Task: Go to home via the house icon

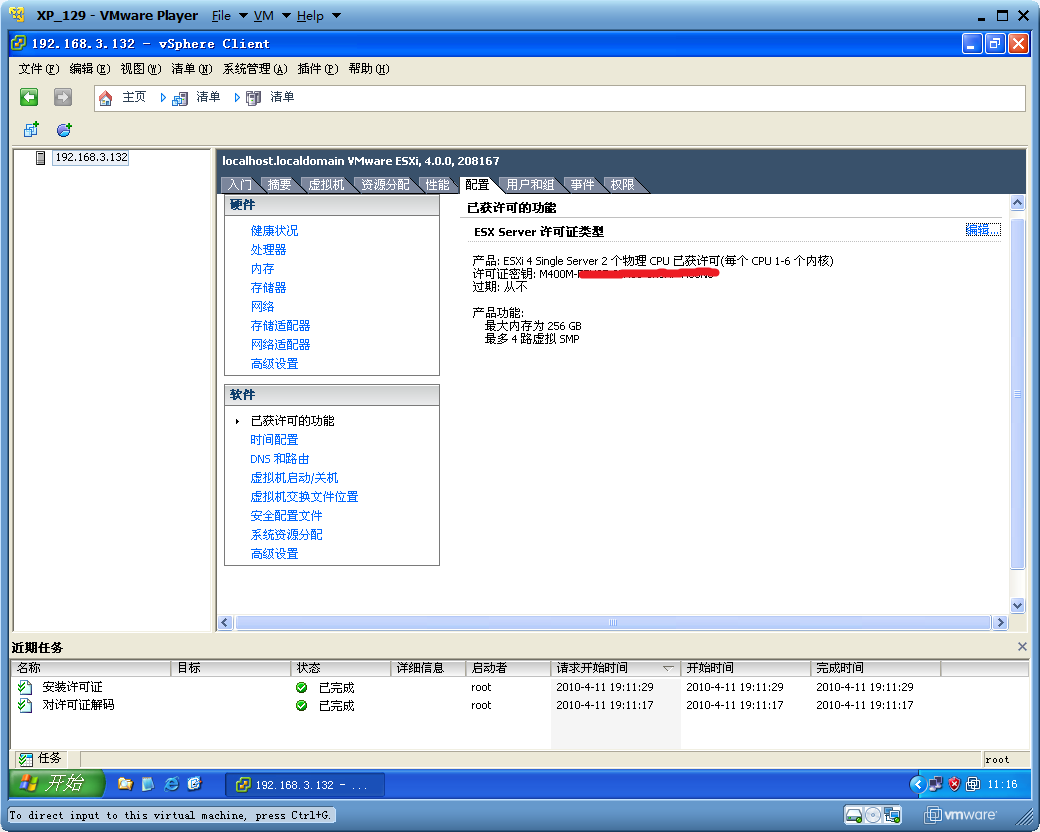Action: [x=105, y=98]
